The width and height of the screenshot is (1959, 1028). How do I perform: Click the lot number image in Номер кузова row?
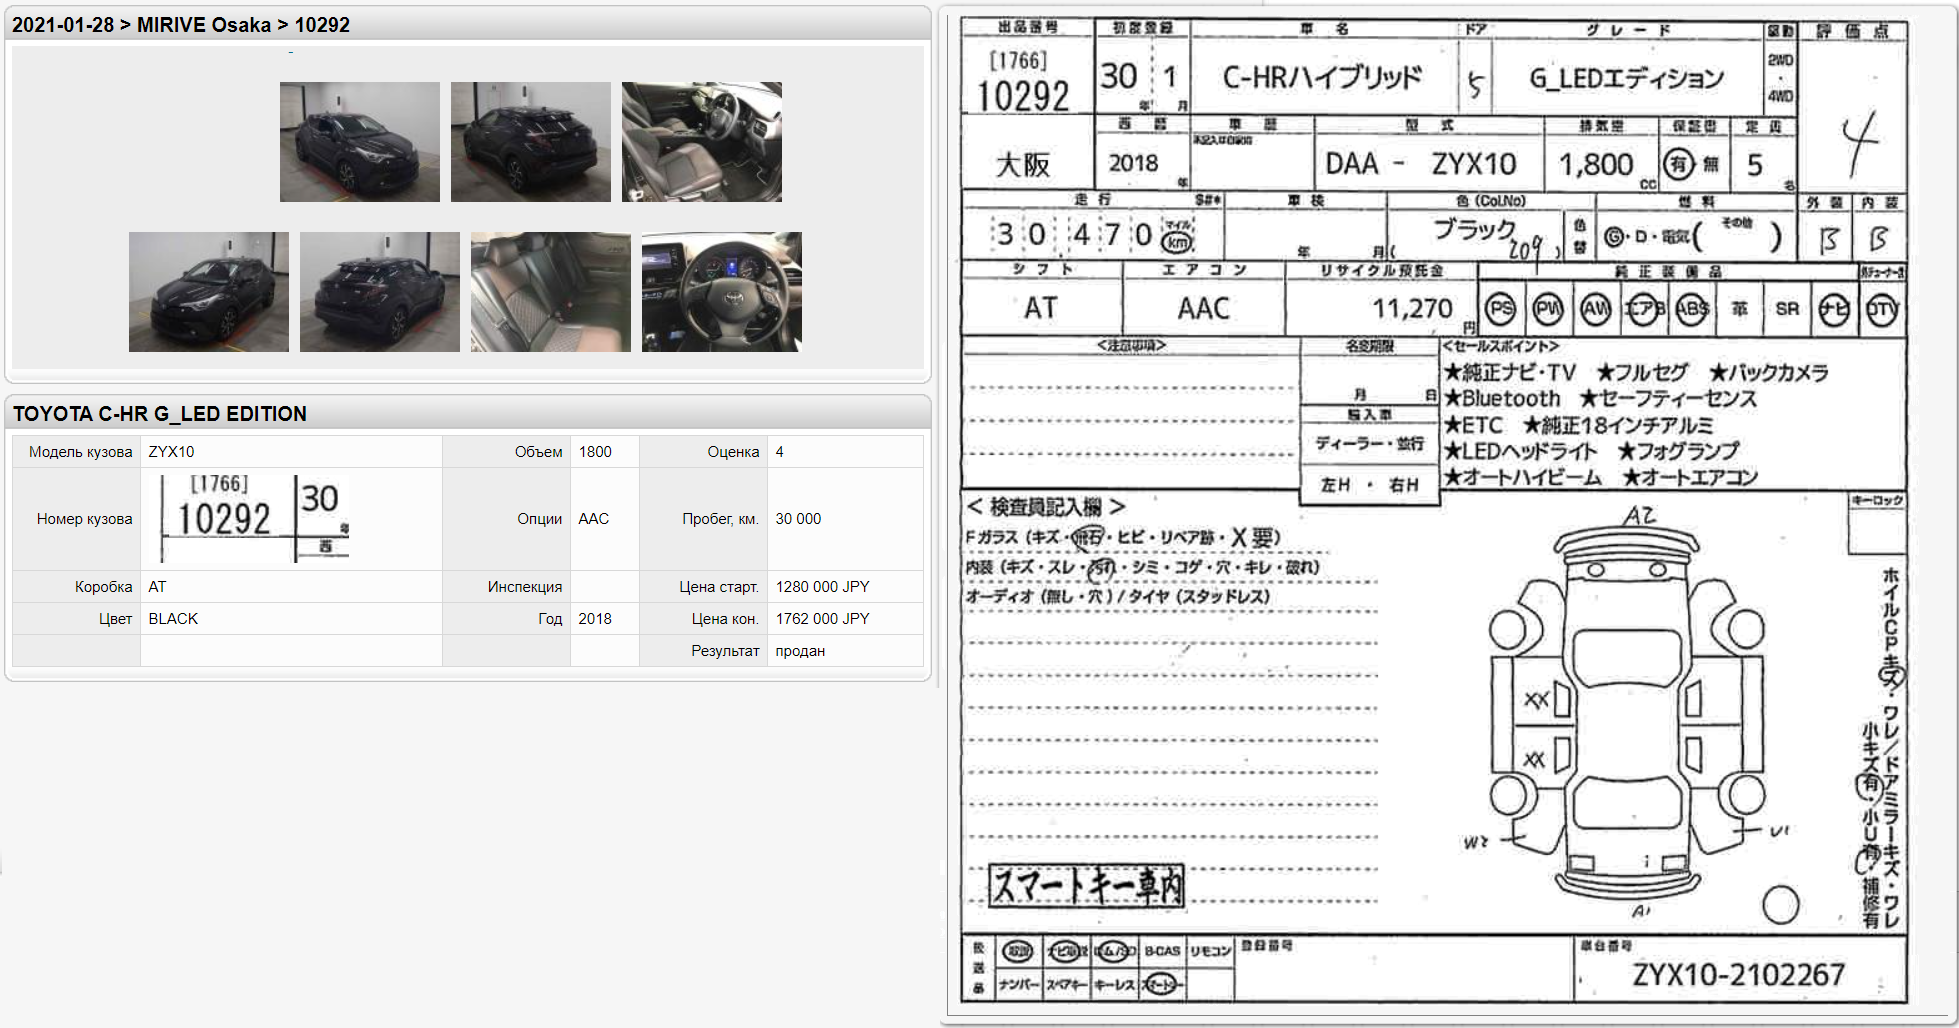(x=254, y=519)
